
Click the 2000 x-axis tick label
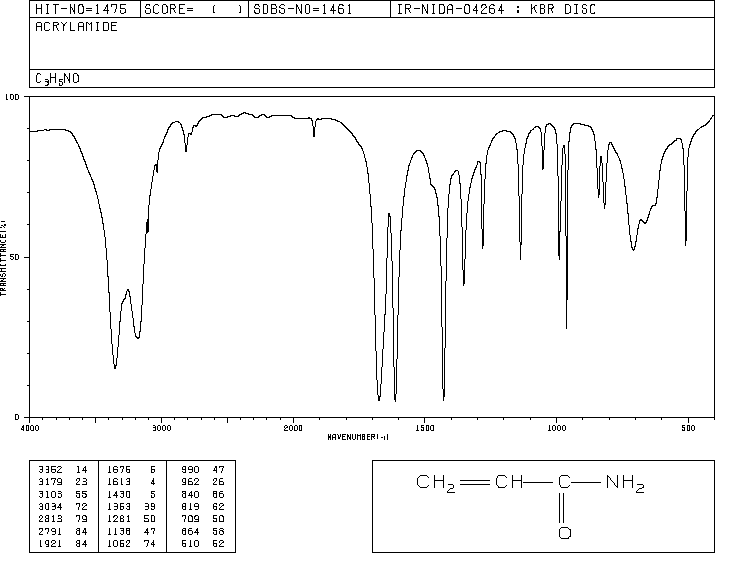click(x=293, y=428)
